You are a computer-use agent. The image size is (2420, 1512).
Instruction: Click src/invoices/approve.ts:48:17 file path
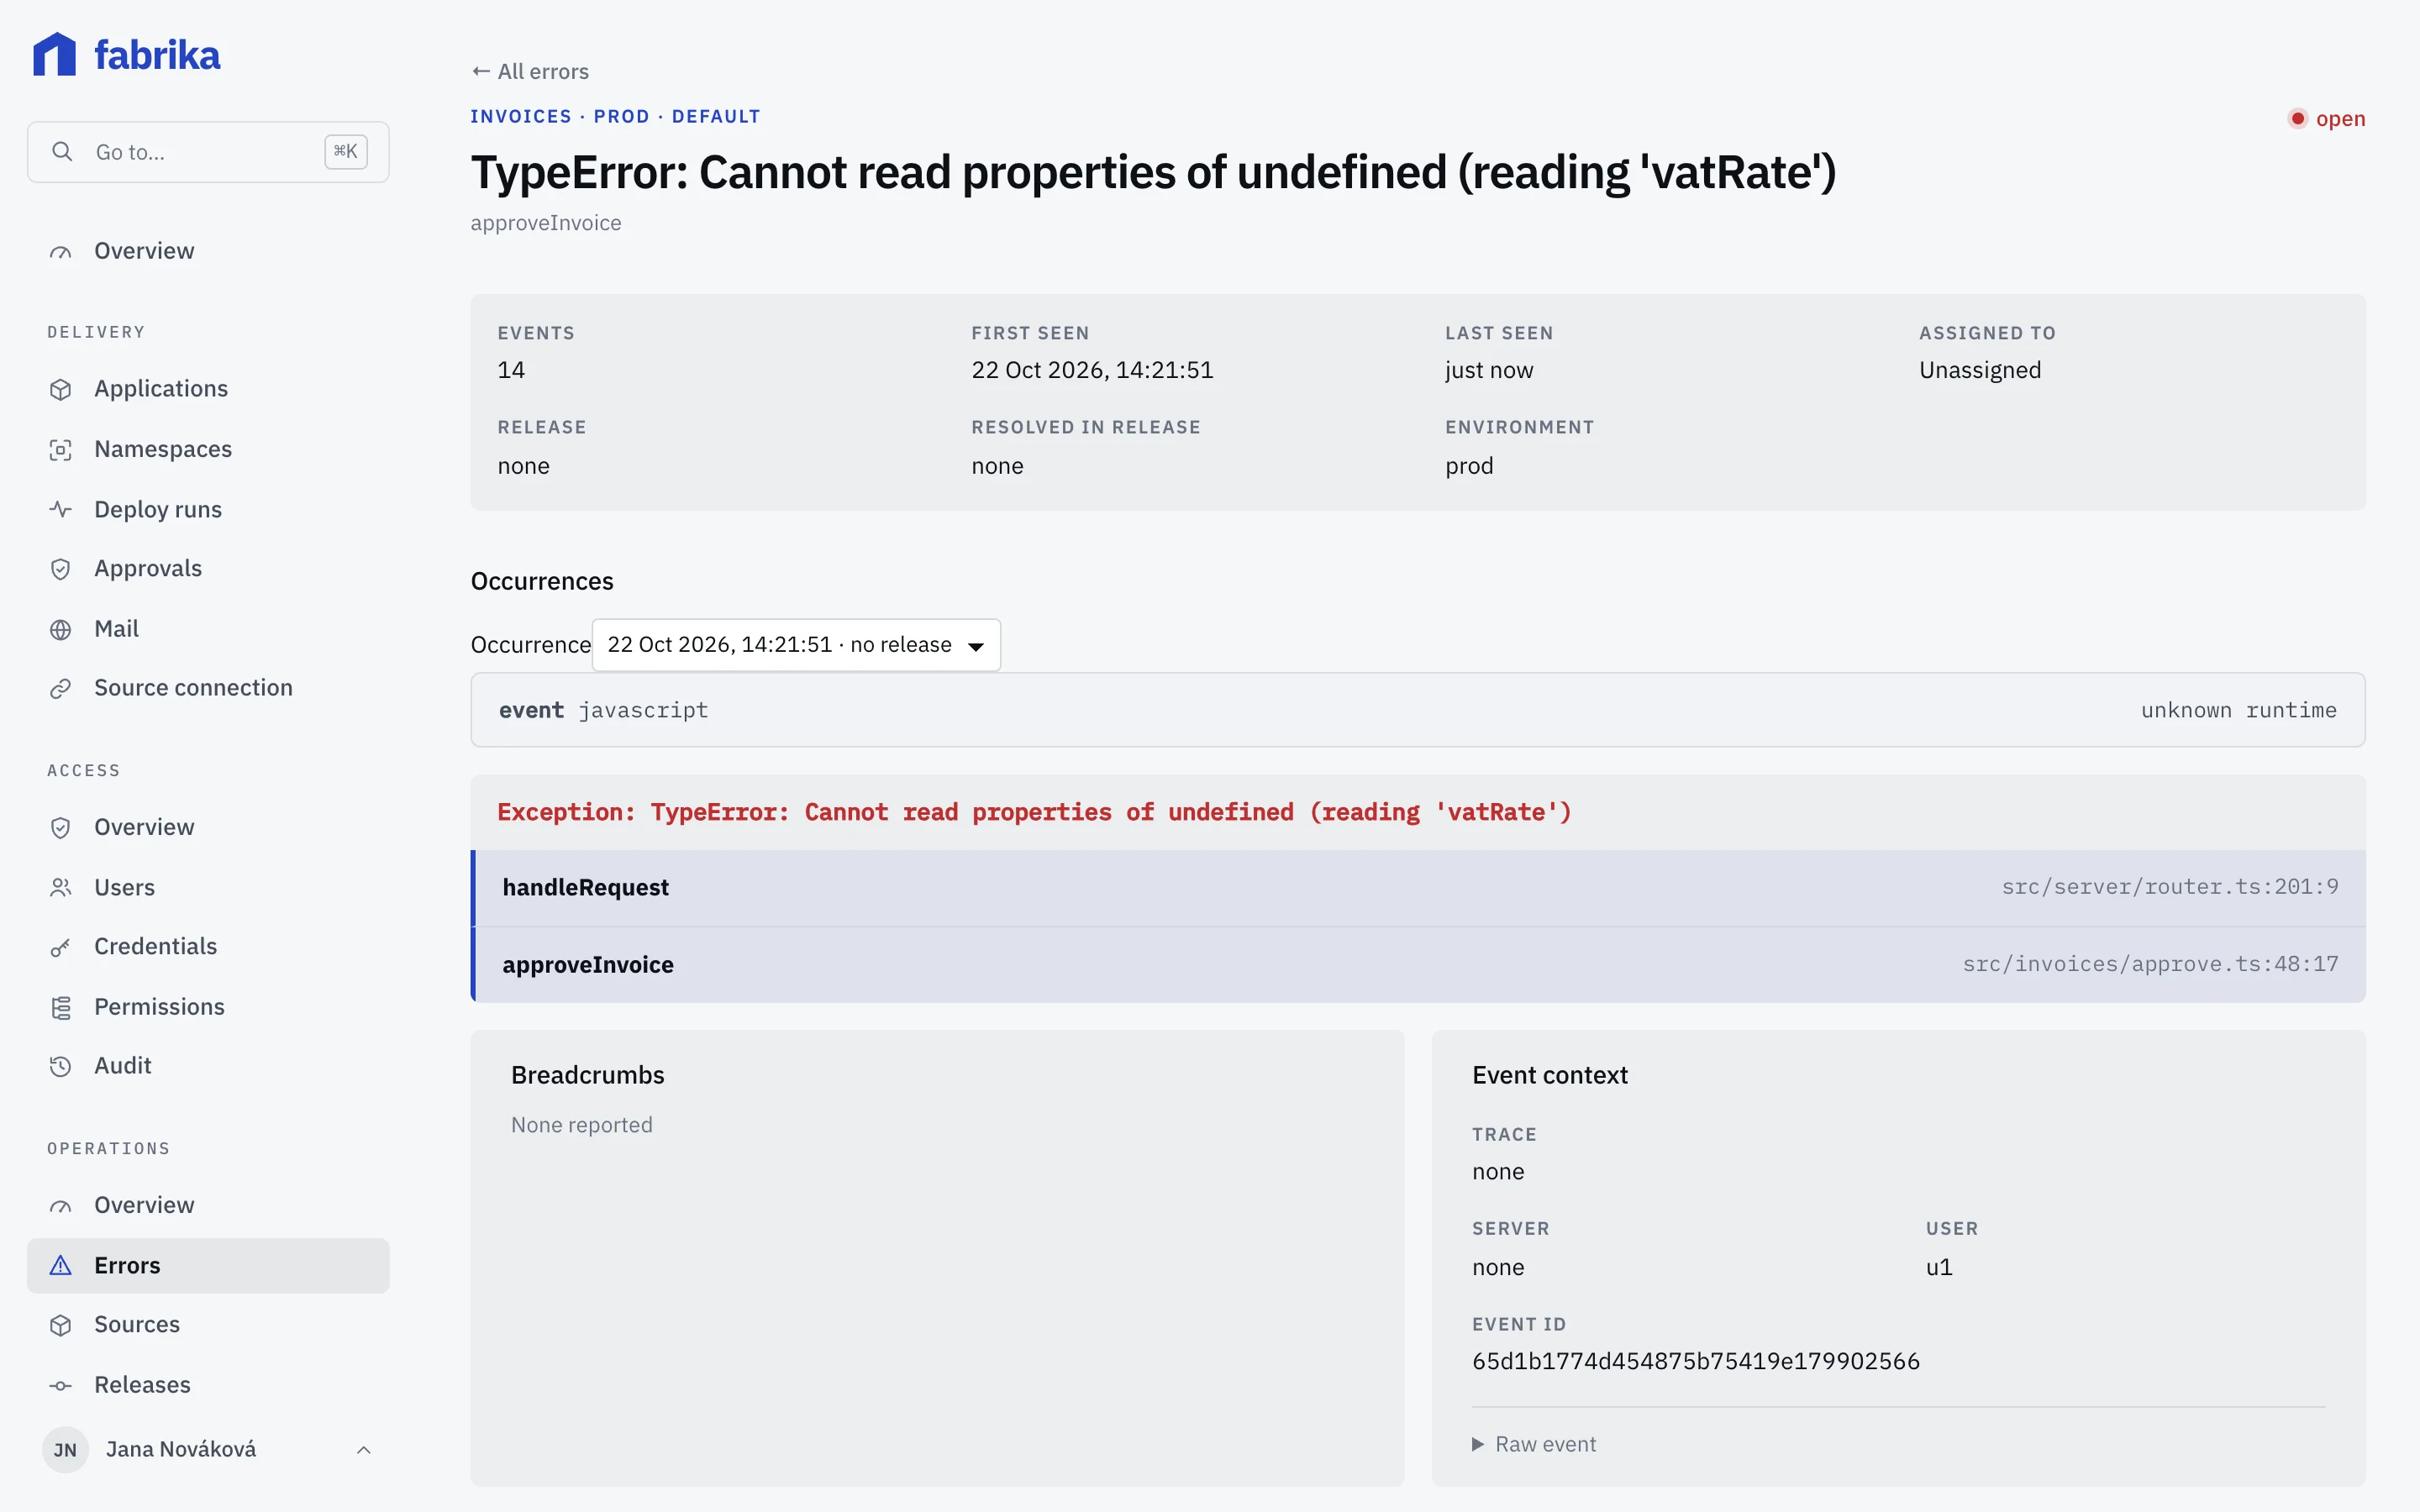pos(2150,964)
